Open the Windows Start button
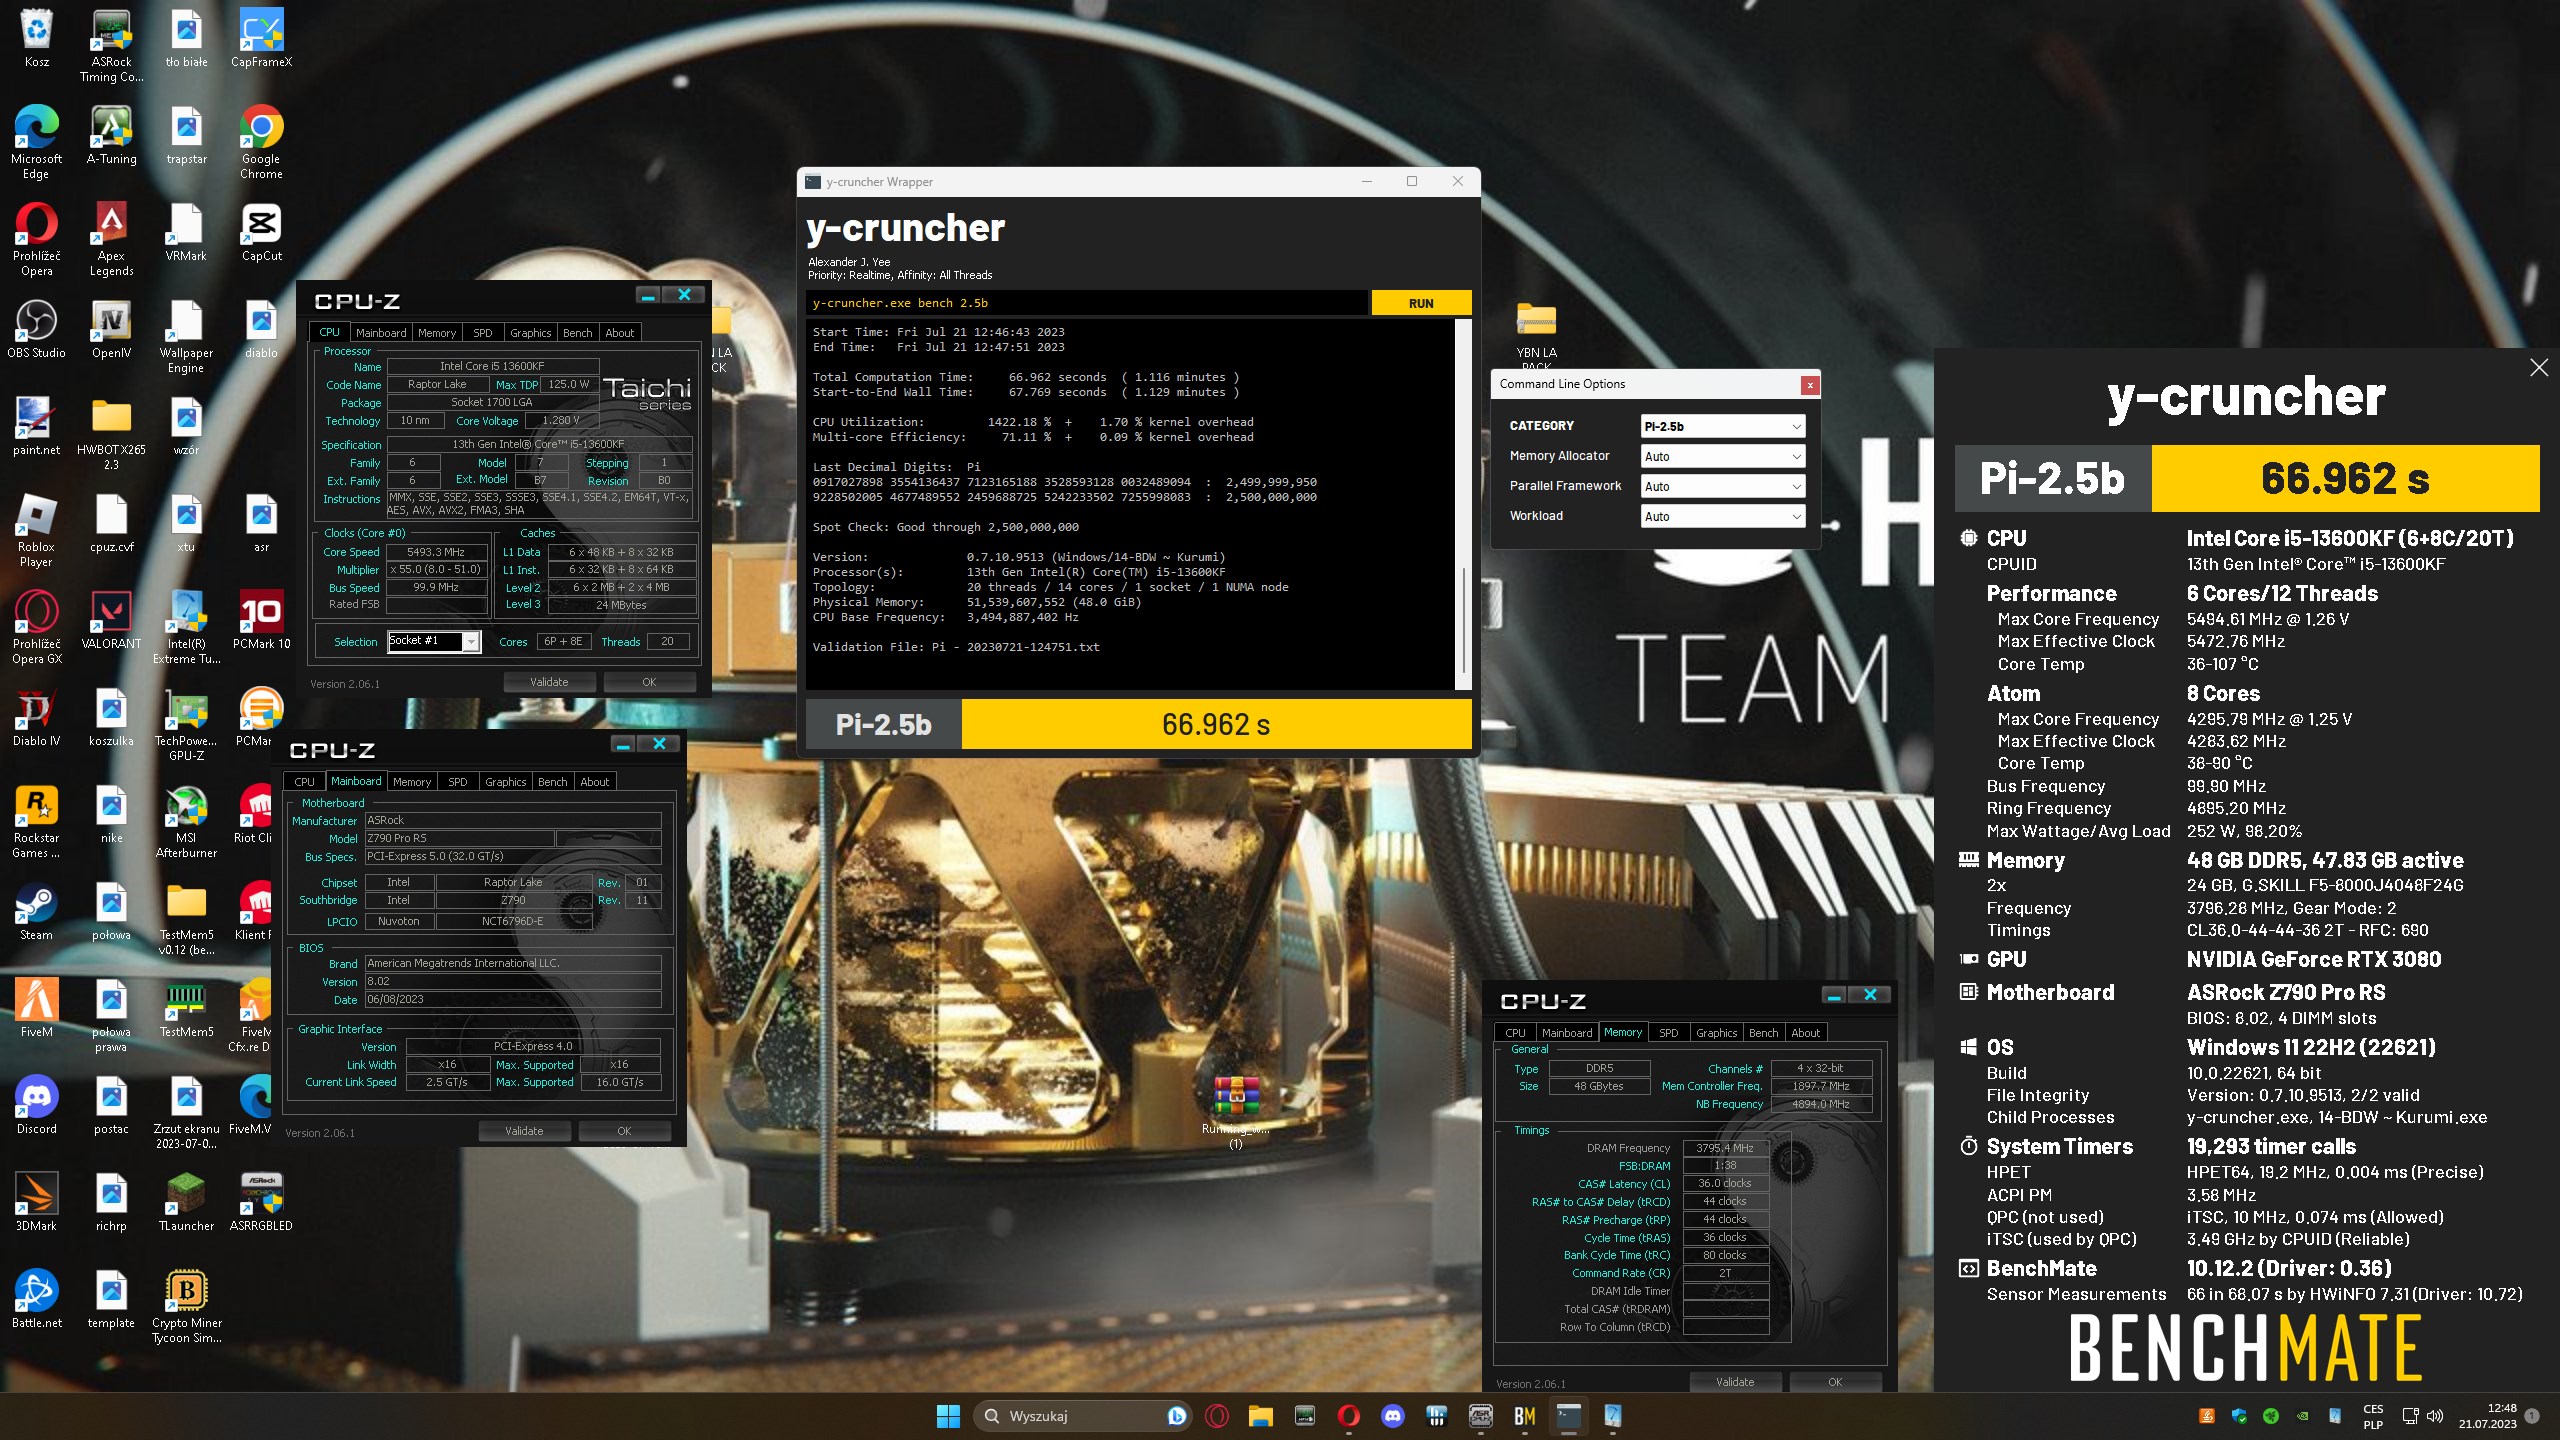The height and width of the screenshot is (1440, 2560). tap(948, 1416)
